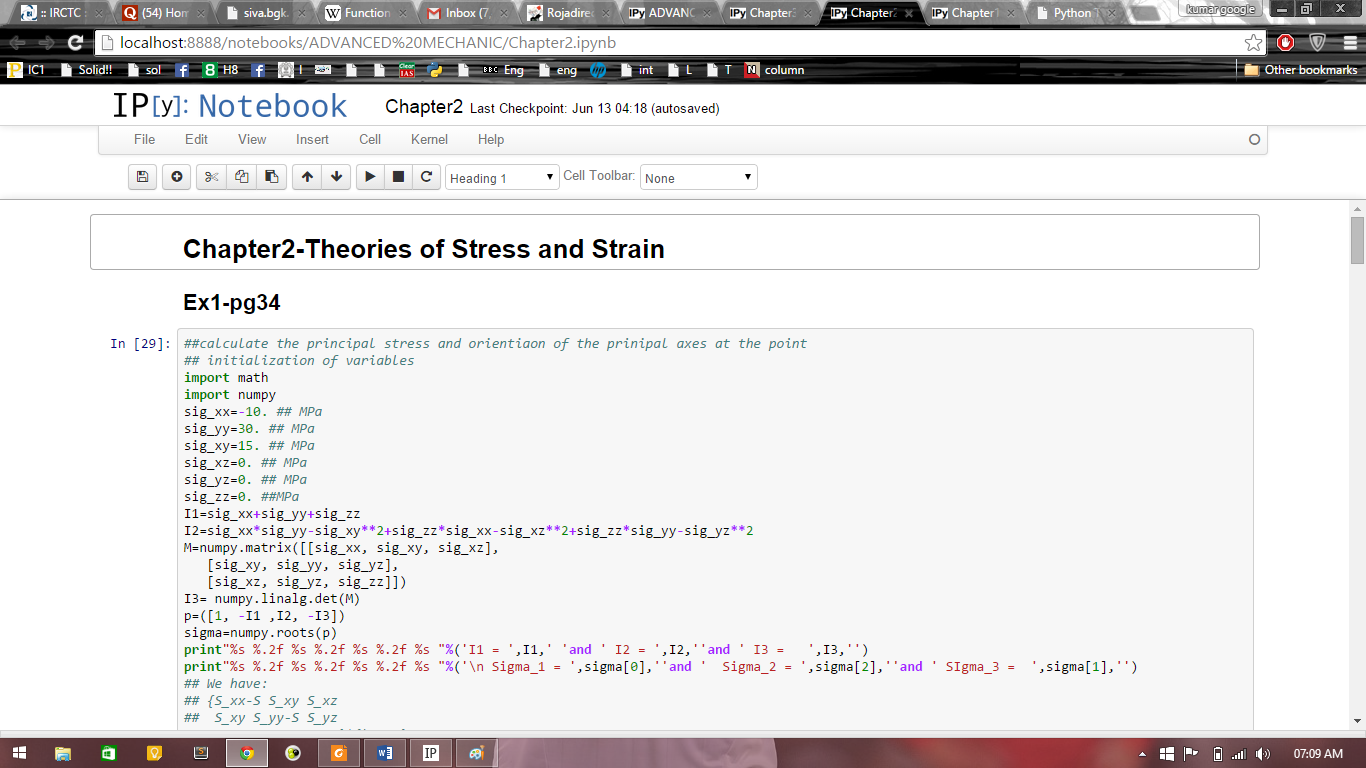Click the Chapter2 notebook title to rename
The height and width of the screenshot is (768, 1366).
[x=424, y=107]
